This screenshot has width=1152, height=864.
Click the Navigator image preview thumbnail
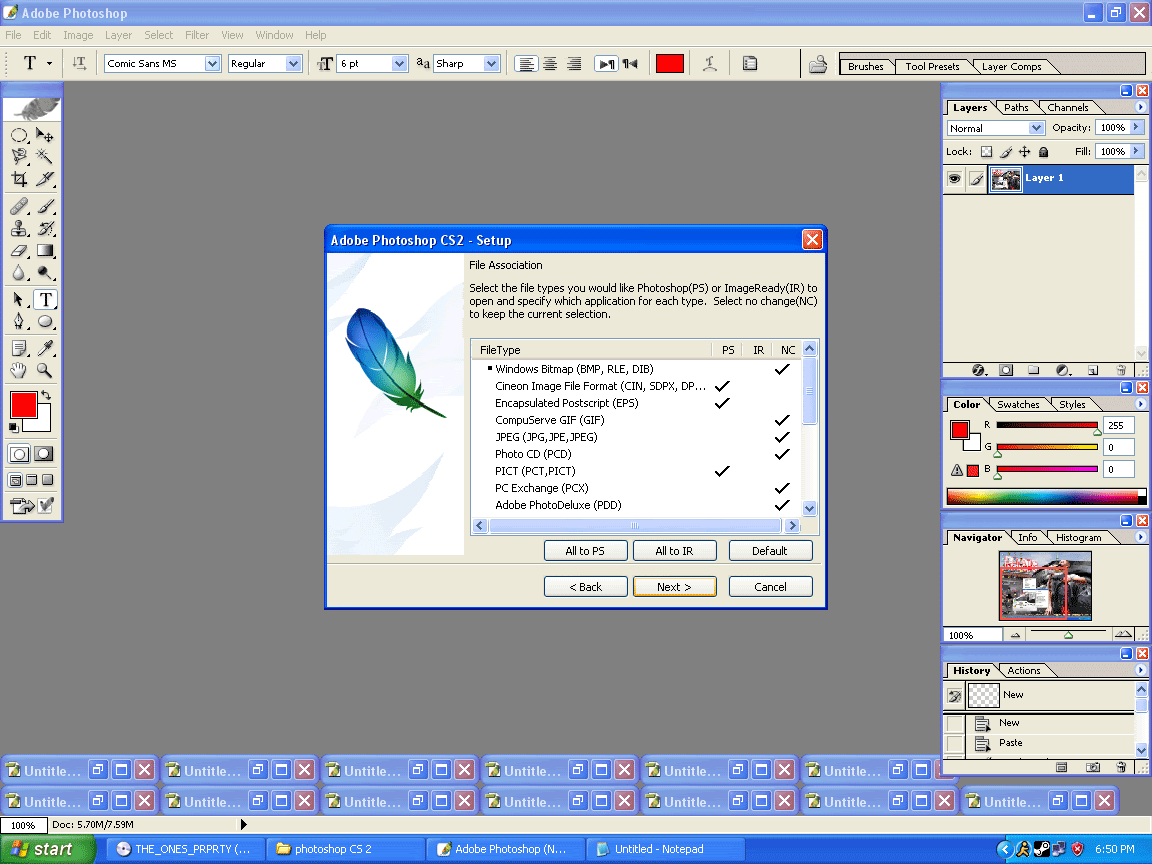coord(1045,586)
